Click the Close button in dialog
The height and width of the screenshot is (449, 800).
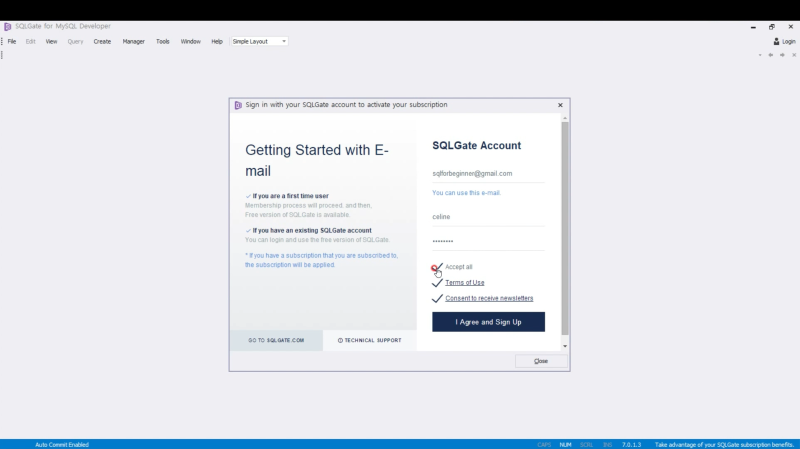coord(541,361)
